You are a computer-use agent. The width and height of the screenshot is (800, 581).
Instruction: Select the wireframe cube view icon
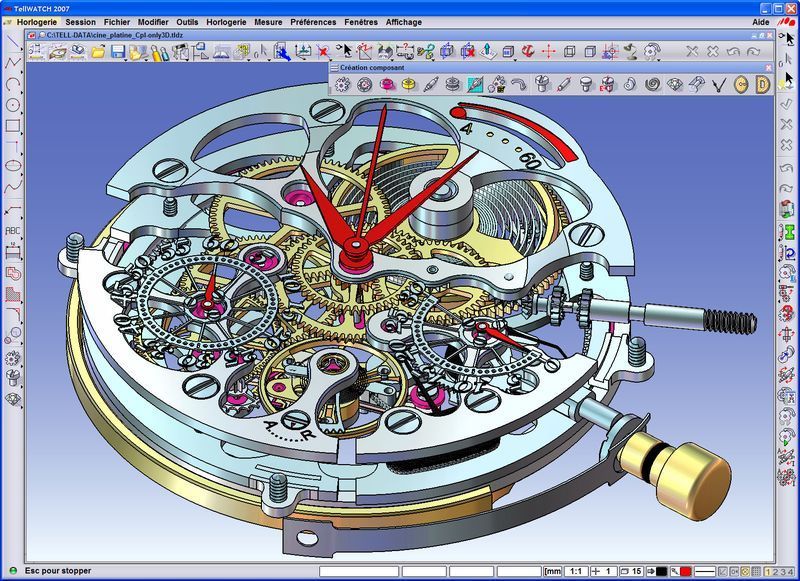569,51
